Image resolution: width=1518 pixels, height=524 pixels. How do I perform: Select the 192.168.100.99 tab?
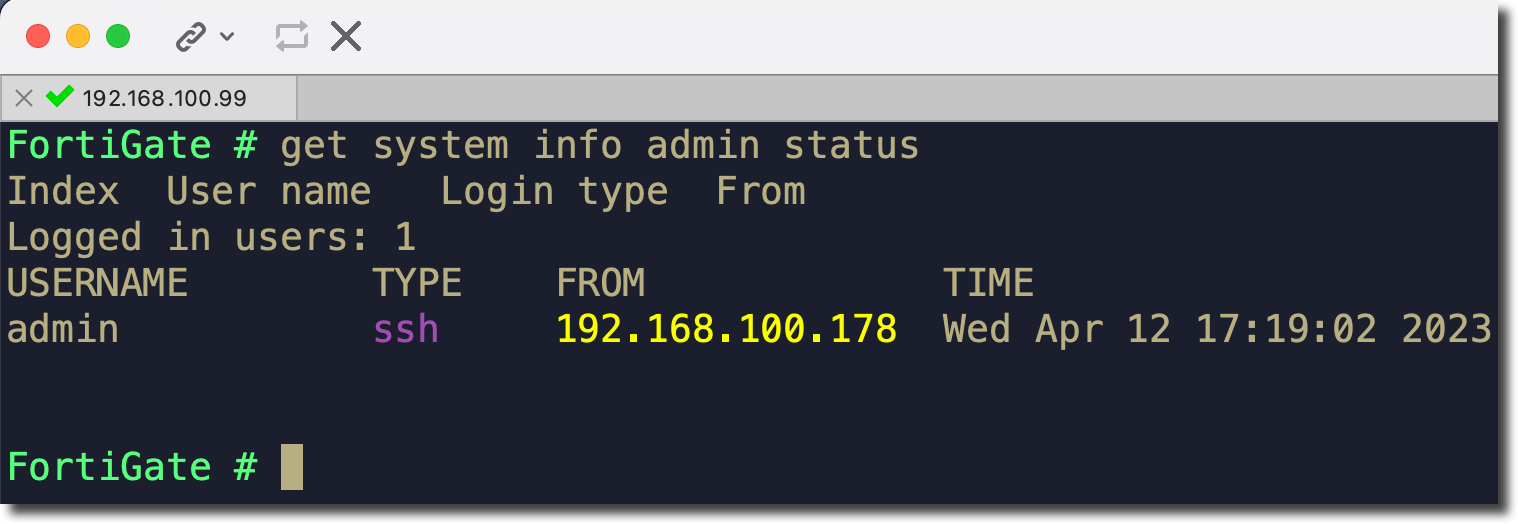point(165,98)
